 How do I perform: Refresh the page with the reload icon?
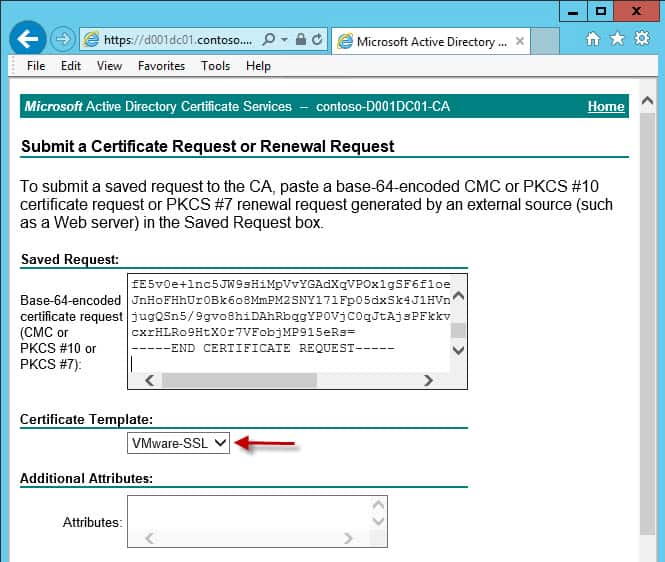point(317,40)
